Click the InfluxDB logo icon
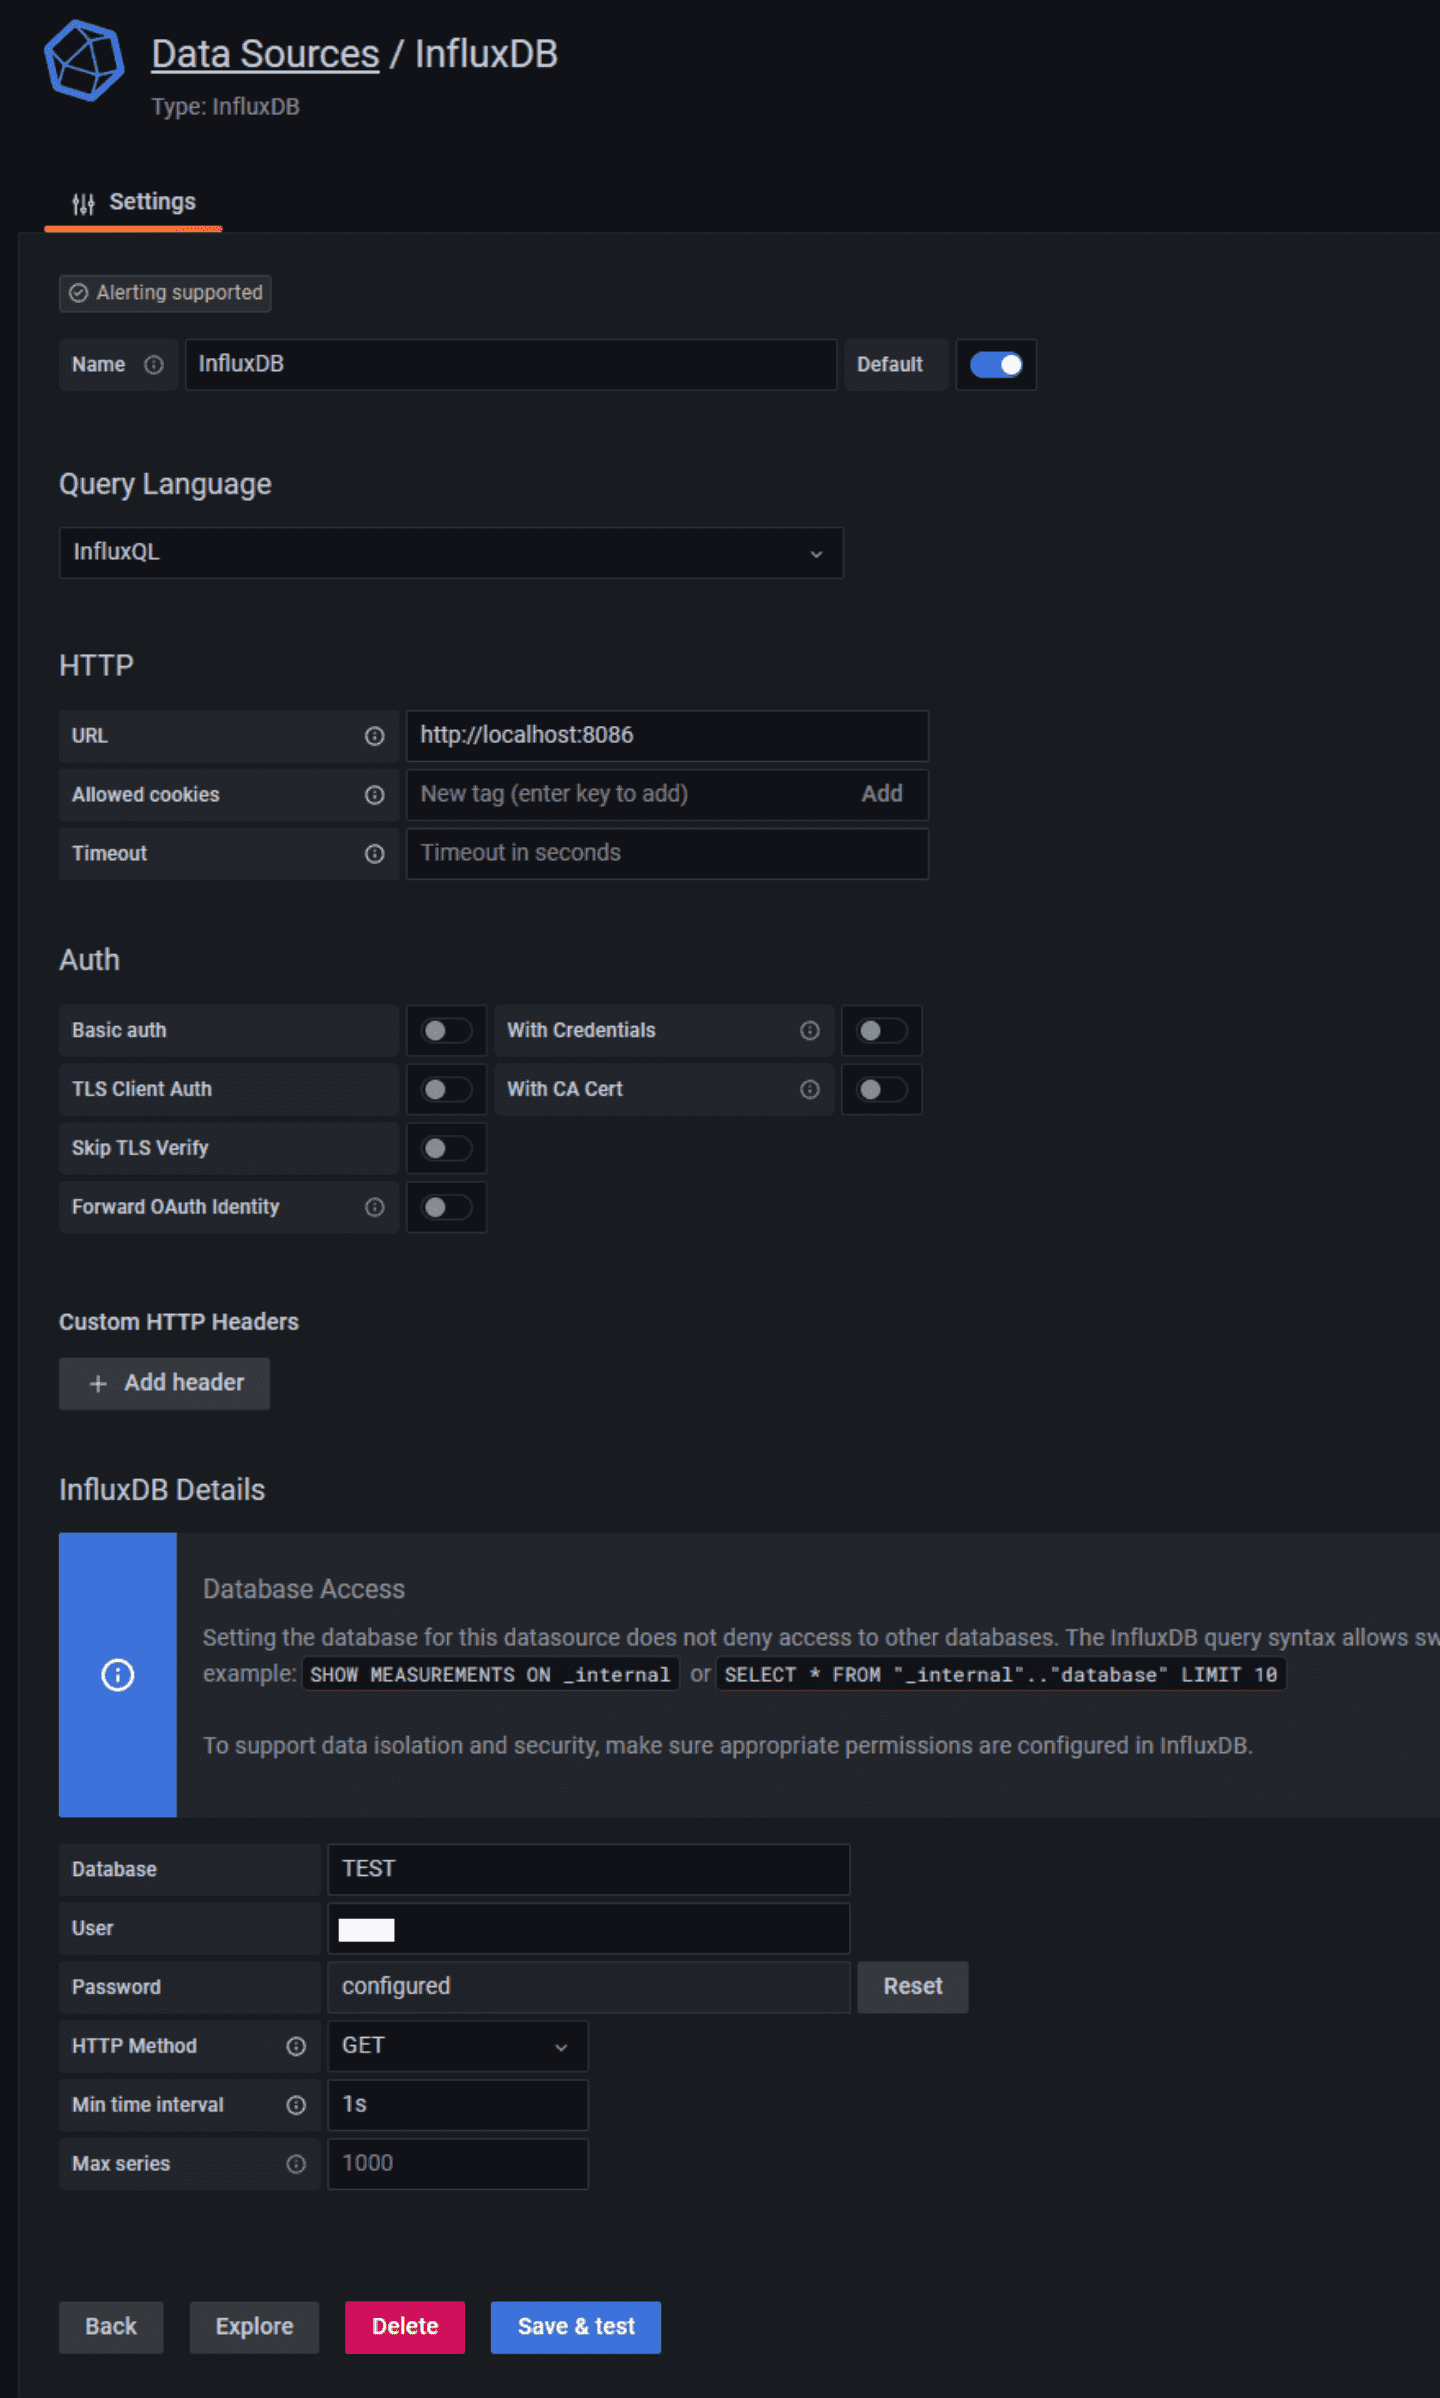This screenshot has height=2398, width=1440. coord(84,61)
